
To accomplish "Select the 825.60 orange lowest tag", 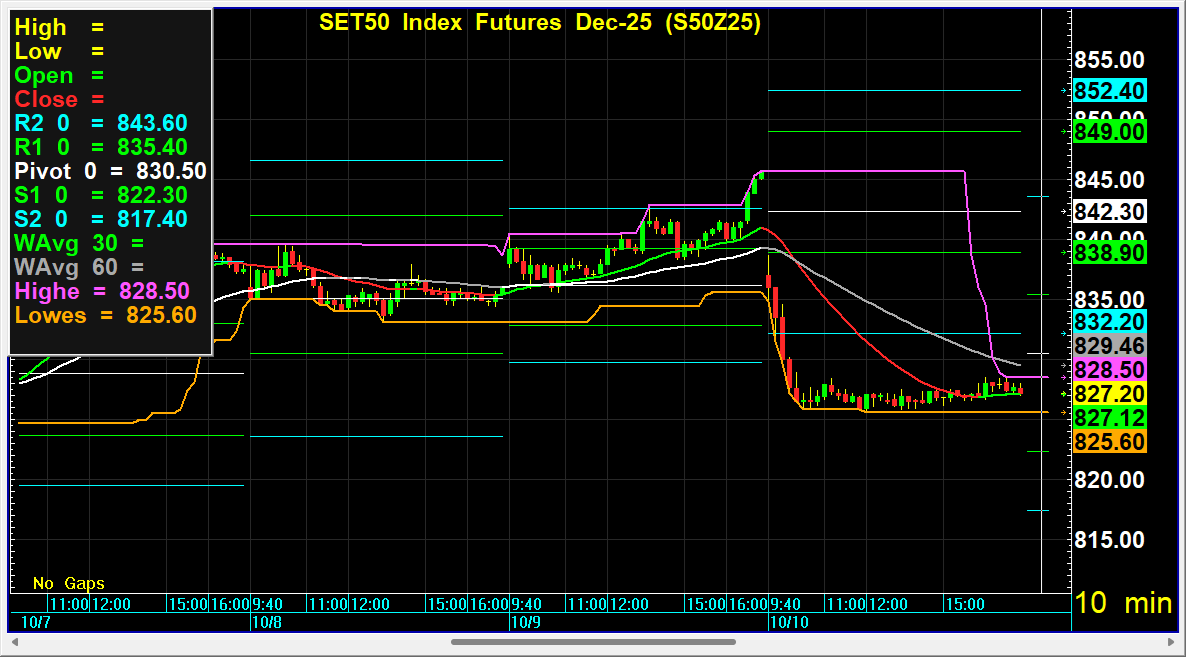I will pyautogui.click(x=1109, y=441).
